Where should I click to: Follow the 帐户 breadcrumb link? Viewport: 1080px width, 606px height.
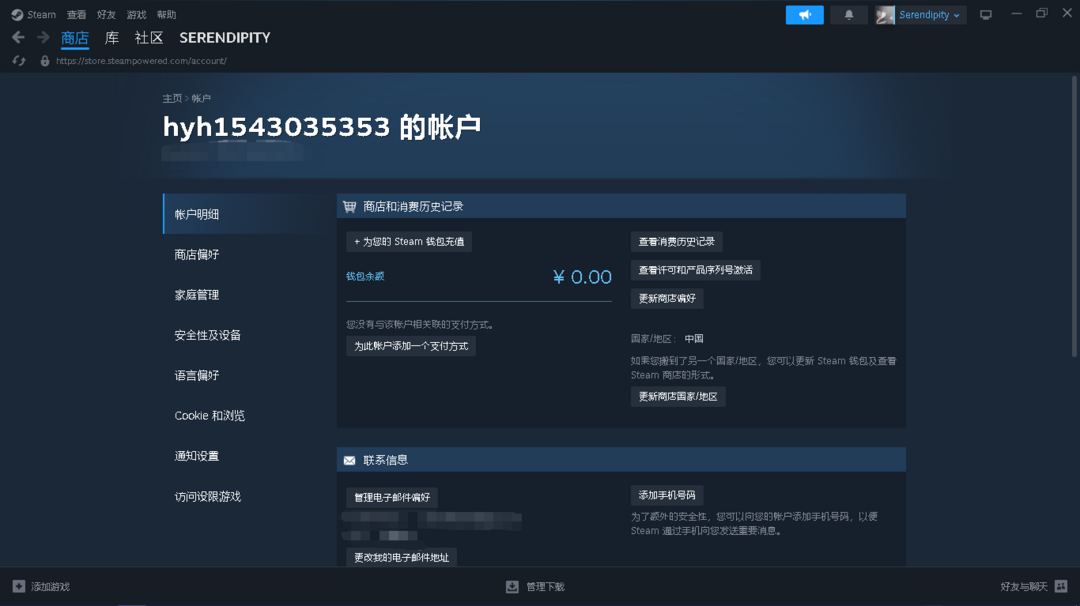[x=201, y=98]
